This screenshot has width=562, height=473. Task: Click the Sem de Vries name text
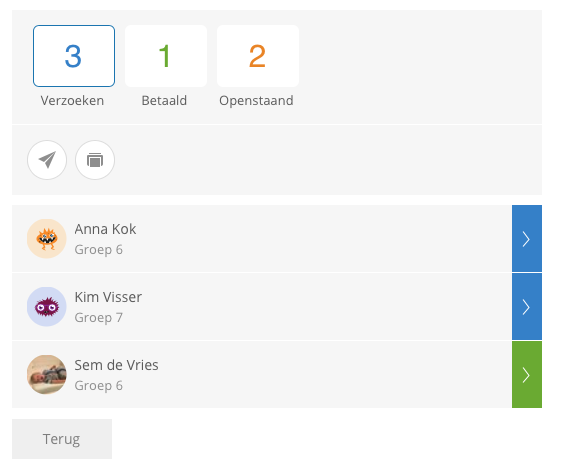pos(116,366)
